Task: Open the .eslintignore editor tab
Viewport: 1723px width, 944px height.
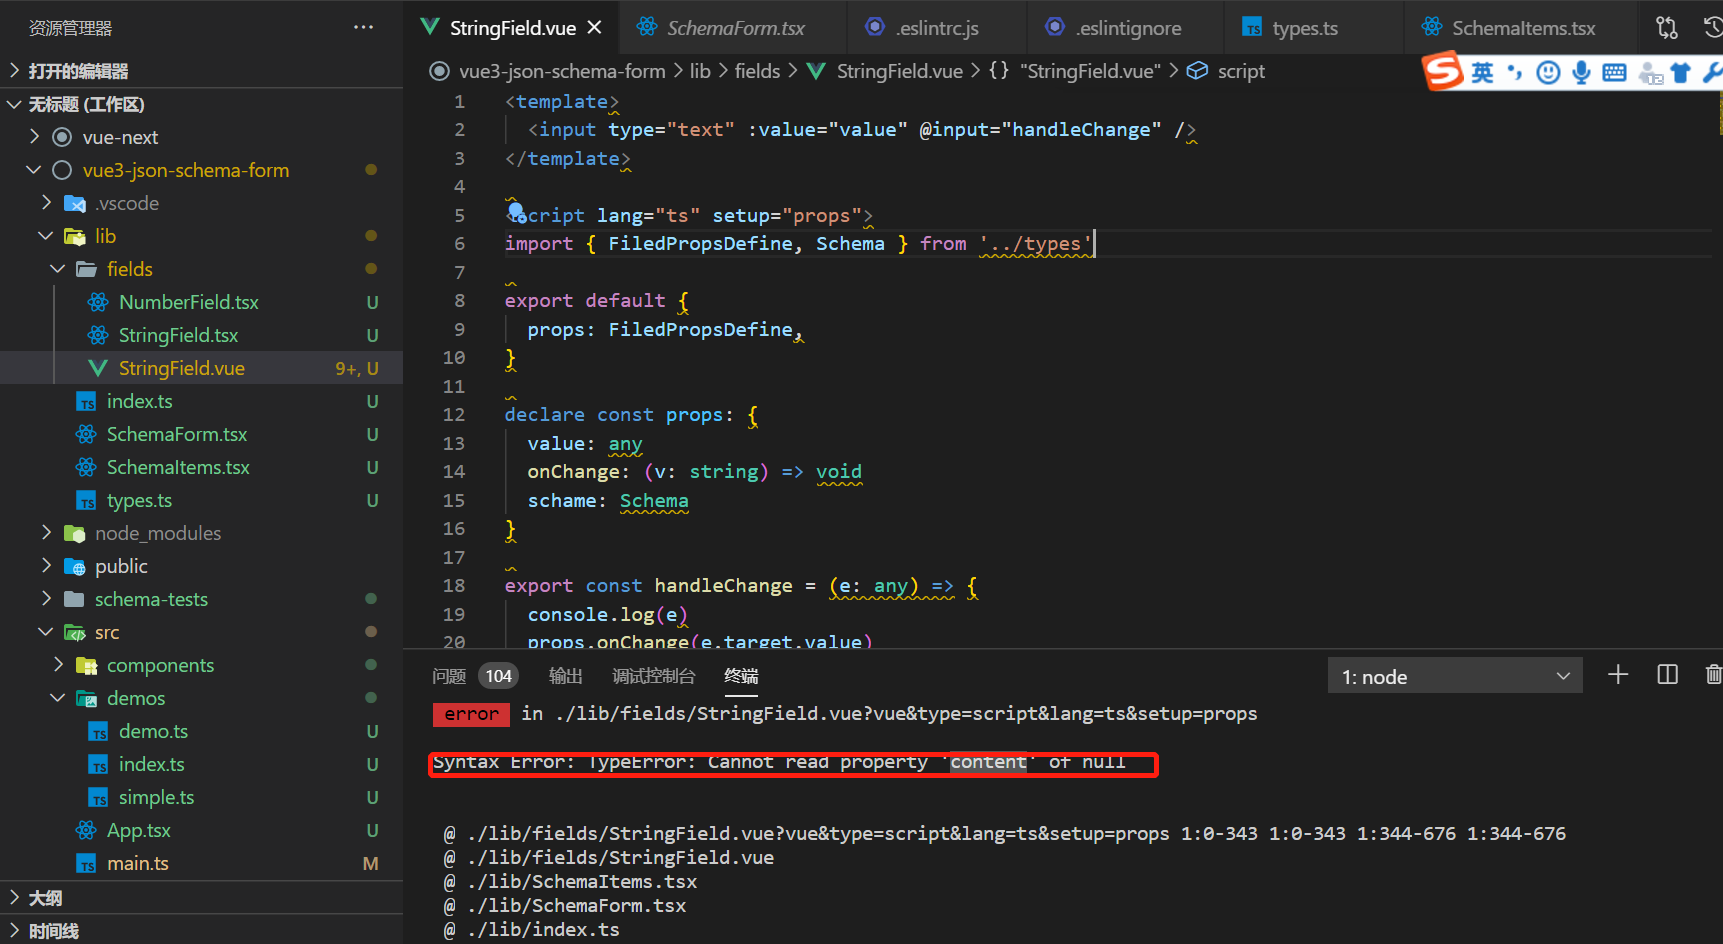Action: click(x=1129, y=28)
